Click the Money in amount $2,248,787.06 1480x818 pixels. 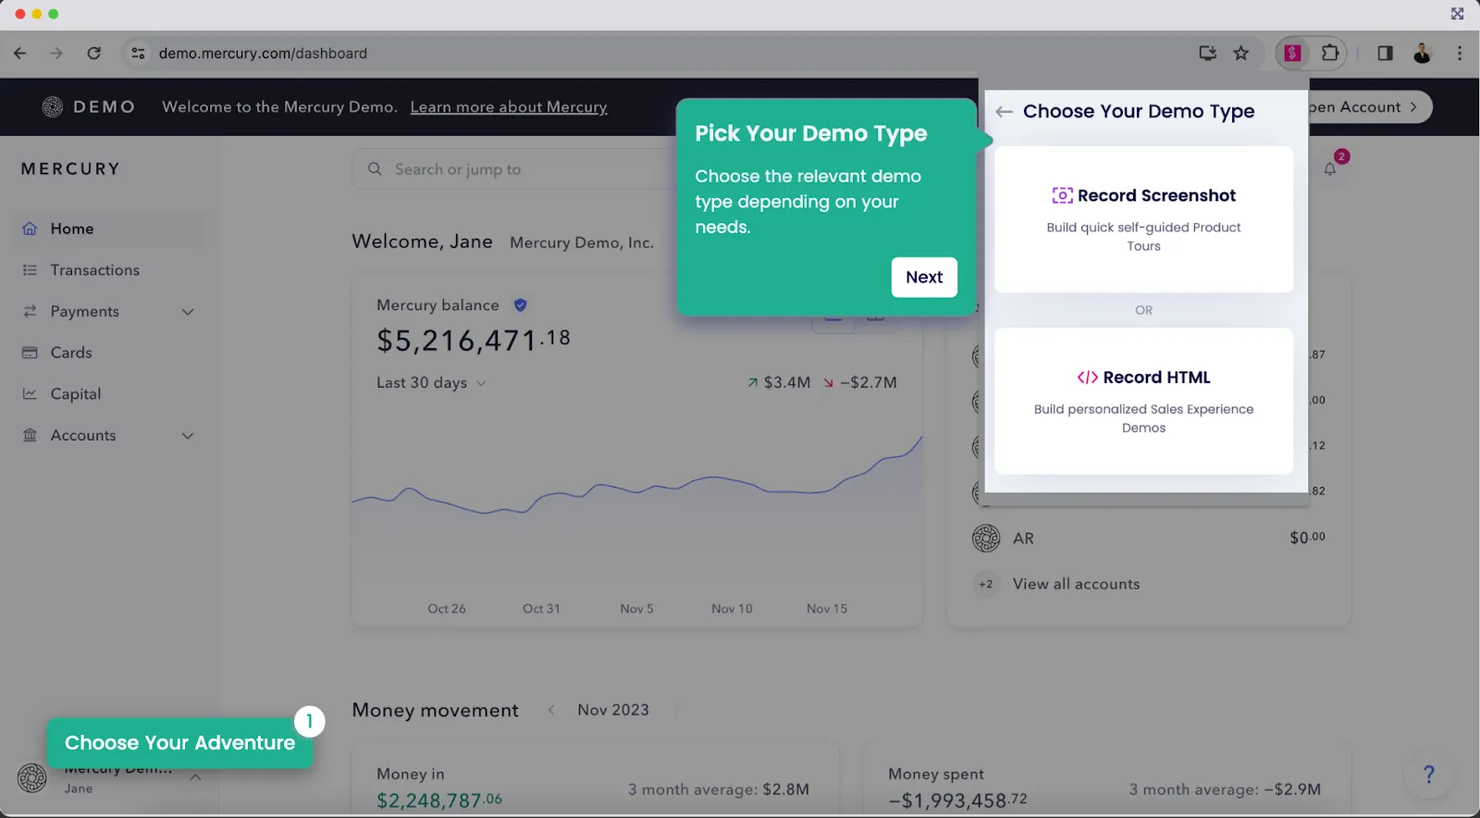point(439,800)
